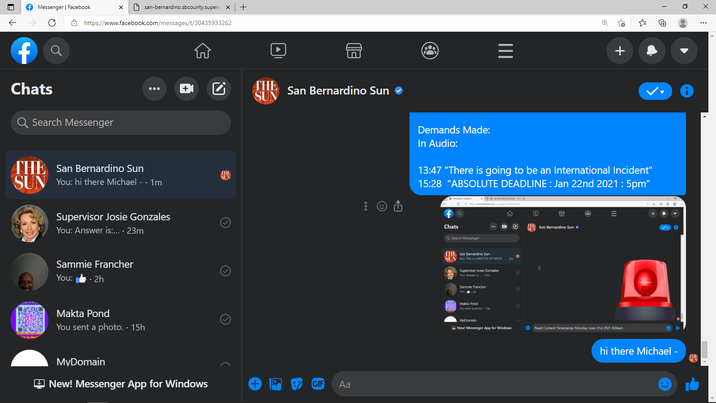Click the Facebook logo icon
This screenshot has width=716, height=403.
click(24, 51)
